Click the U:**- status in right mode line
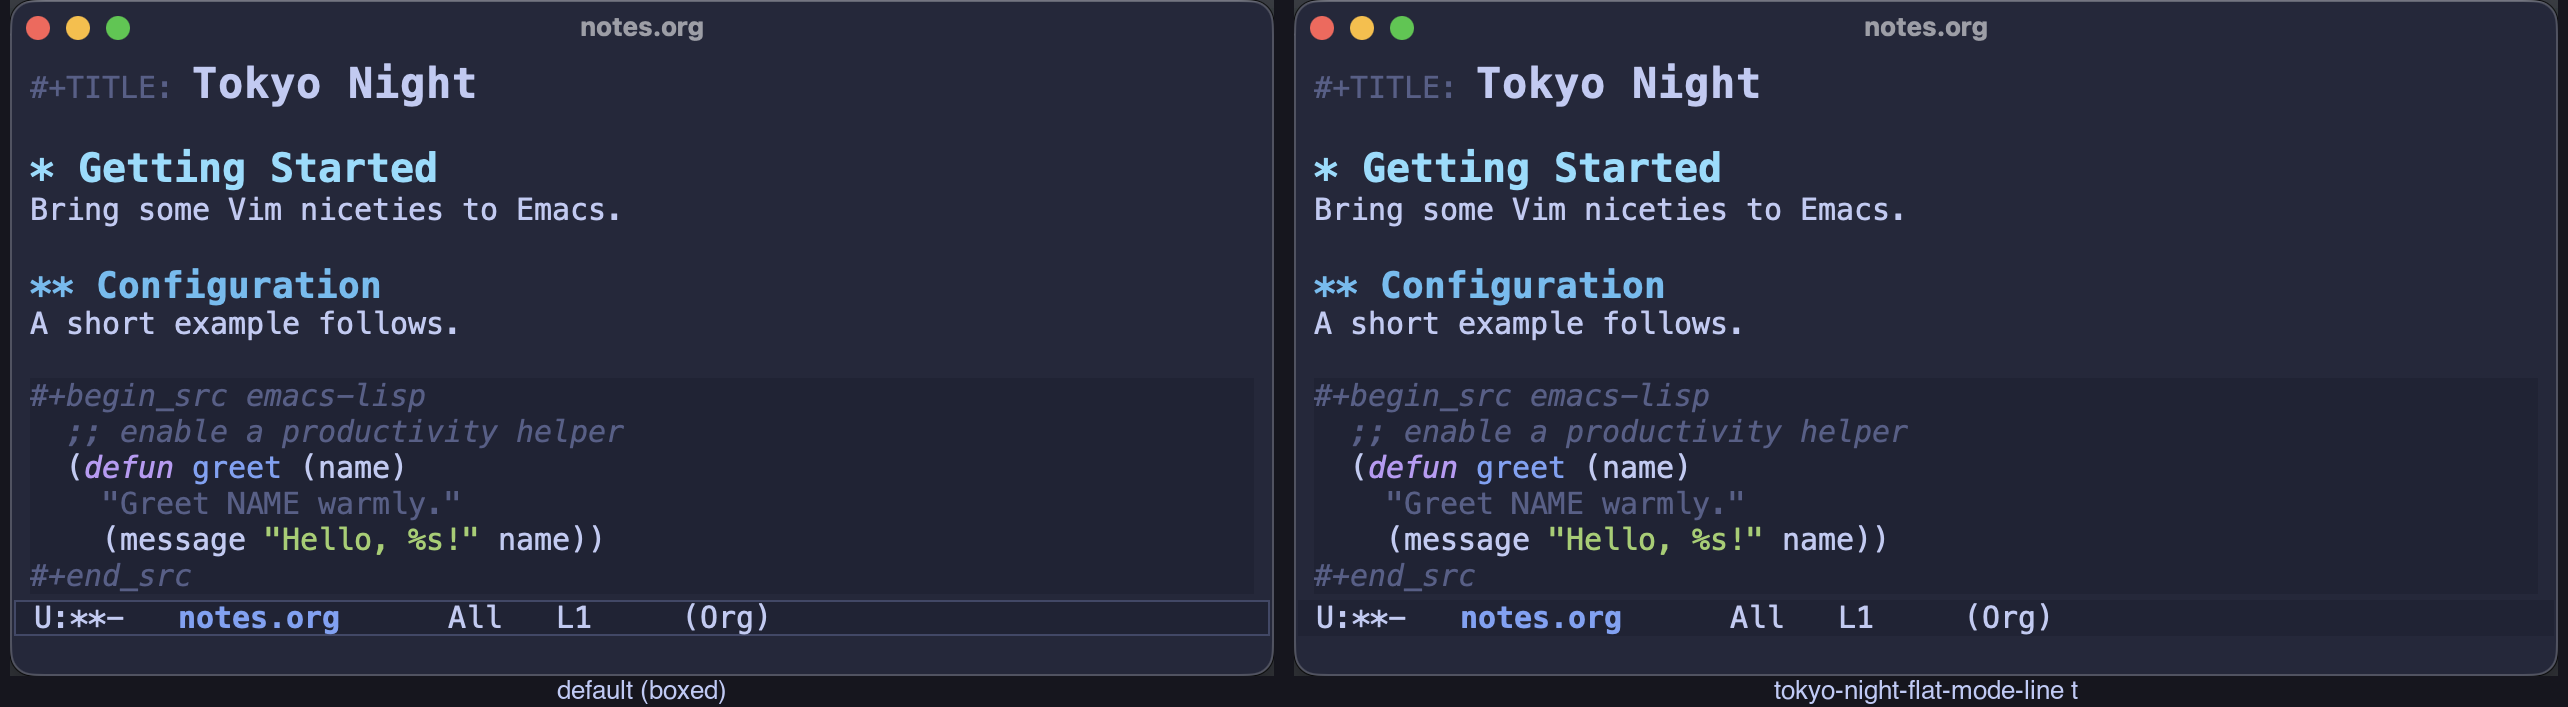 click(x=1361, y=618)
